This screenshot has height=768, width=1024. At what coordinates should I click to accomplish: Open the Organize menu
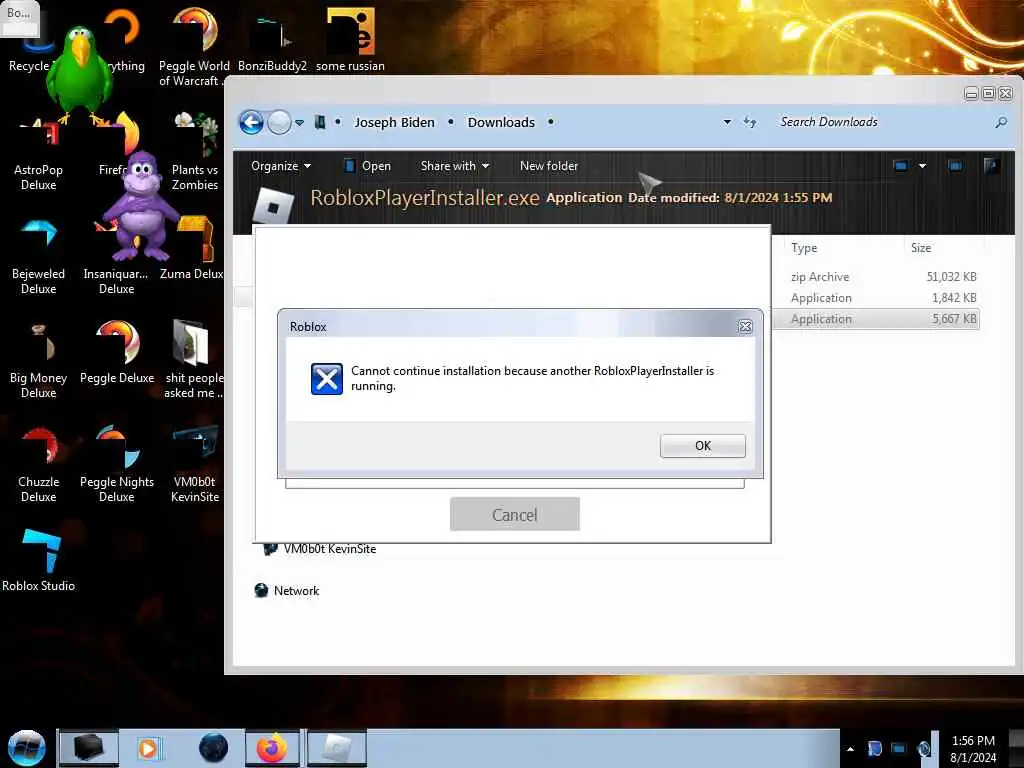click(x=281, y=166)
